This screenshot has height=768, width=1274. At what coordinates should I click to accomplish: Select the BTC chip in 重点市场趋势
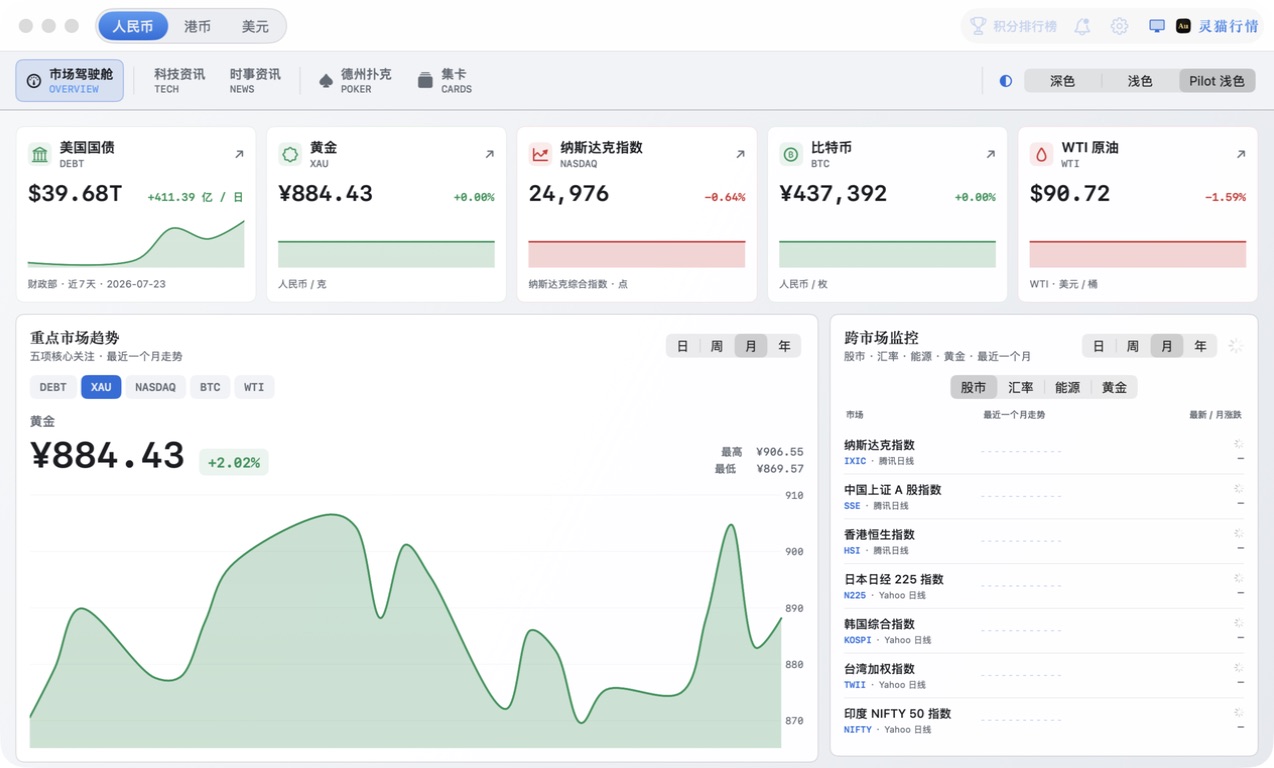click(x=210, y=387)
